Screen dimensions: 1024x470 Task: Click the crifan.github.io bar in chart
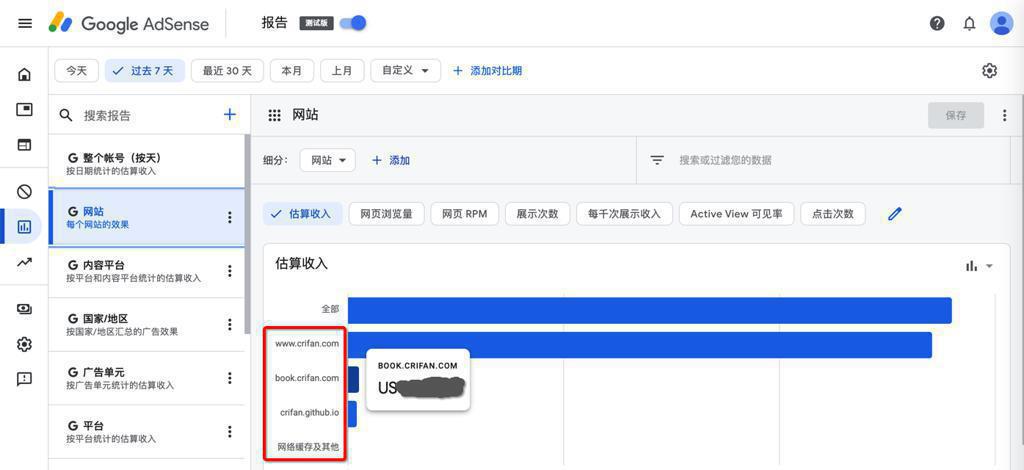pyautogui.click(x=352, y=413)
